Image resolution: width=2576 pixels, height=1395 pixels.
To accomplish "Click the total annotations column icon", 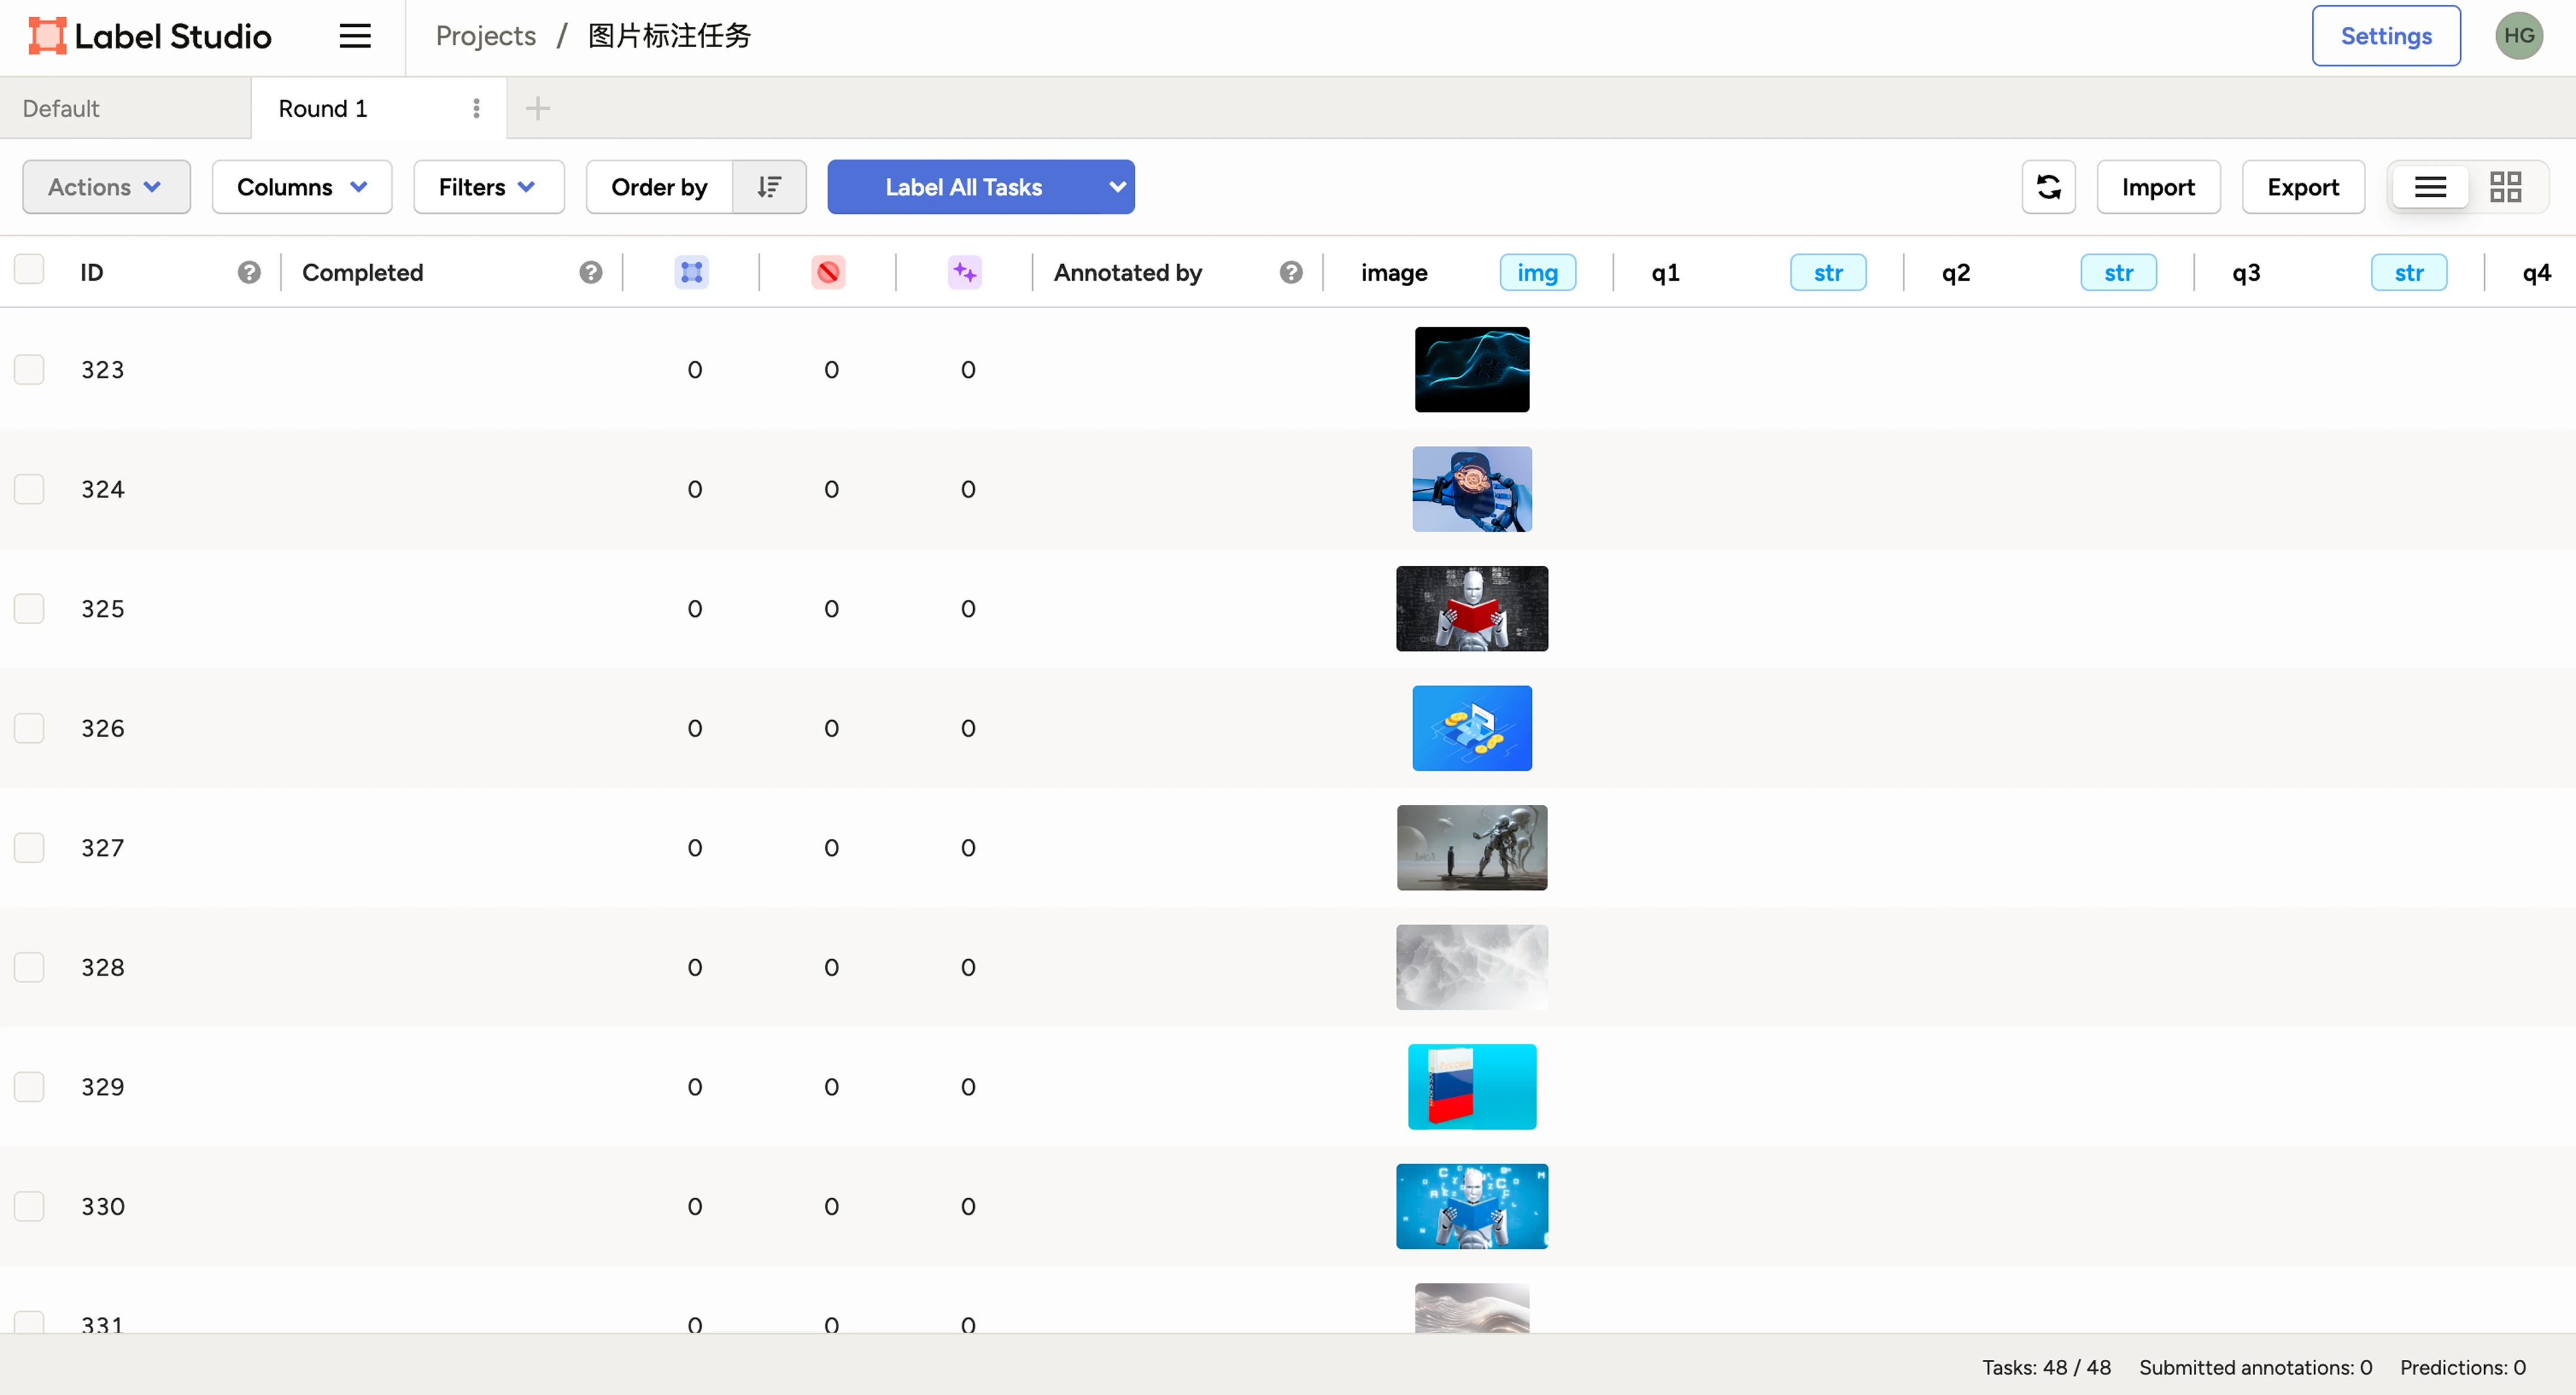I will [x=691, y=272].
